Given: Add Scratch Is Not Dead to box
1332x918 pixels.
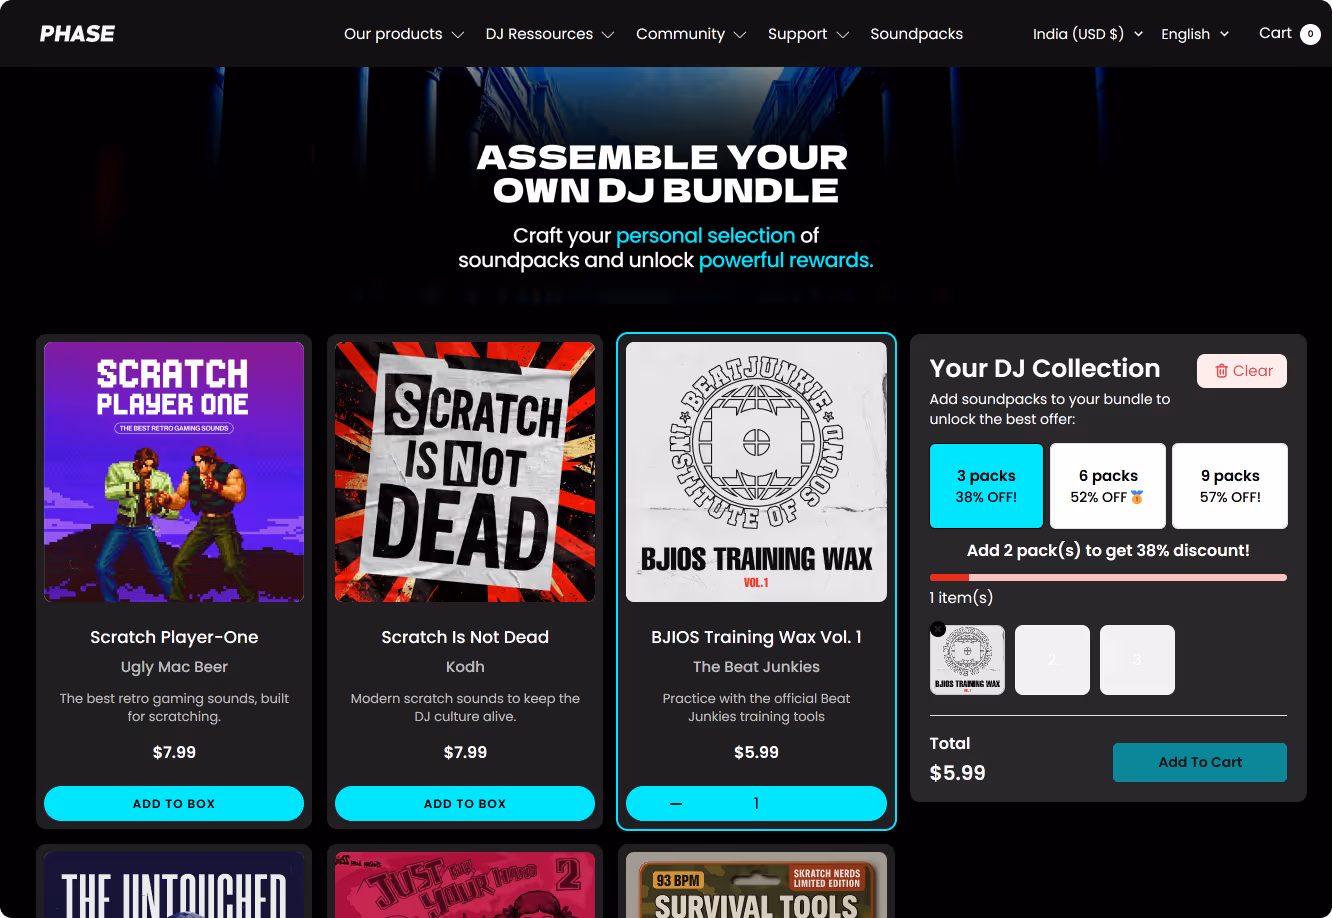Looking at the screenshot, I should click(x=465, y=803).
